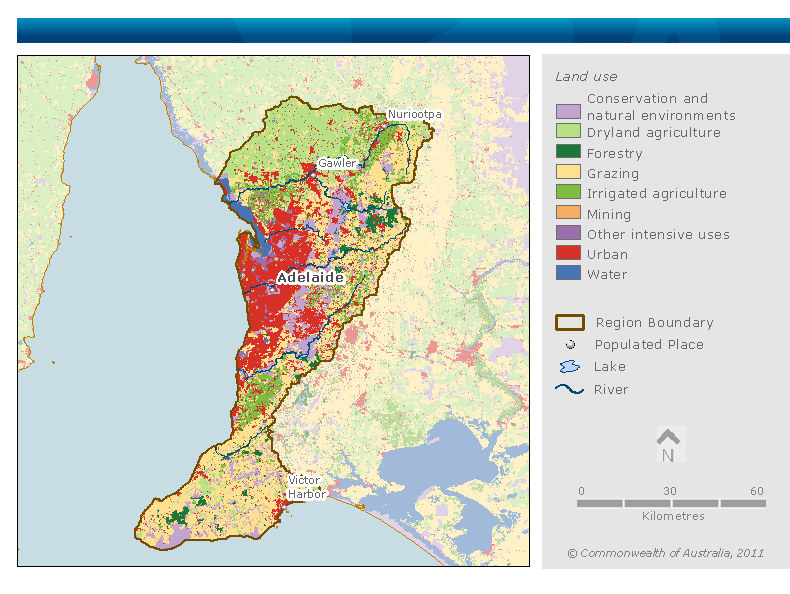Click the 'Forestry' legend text

pyautogui.click(x=615, y=153)
